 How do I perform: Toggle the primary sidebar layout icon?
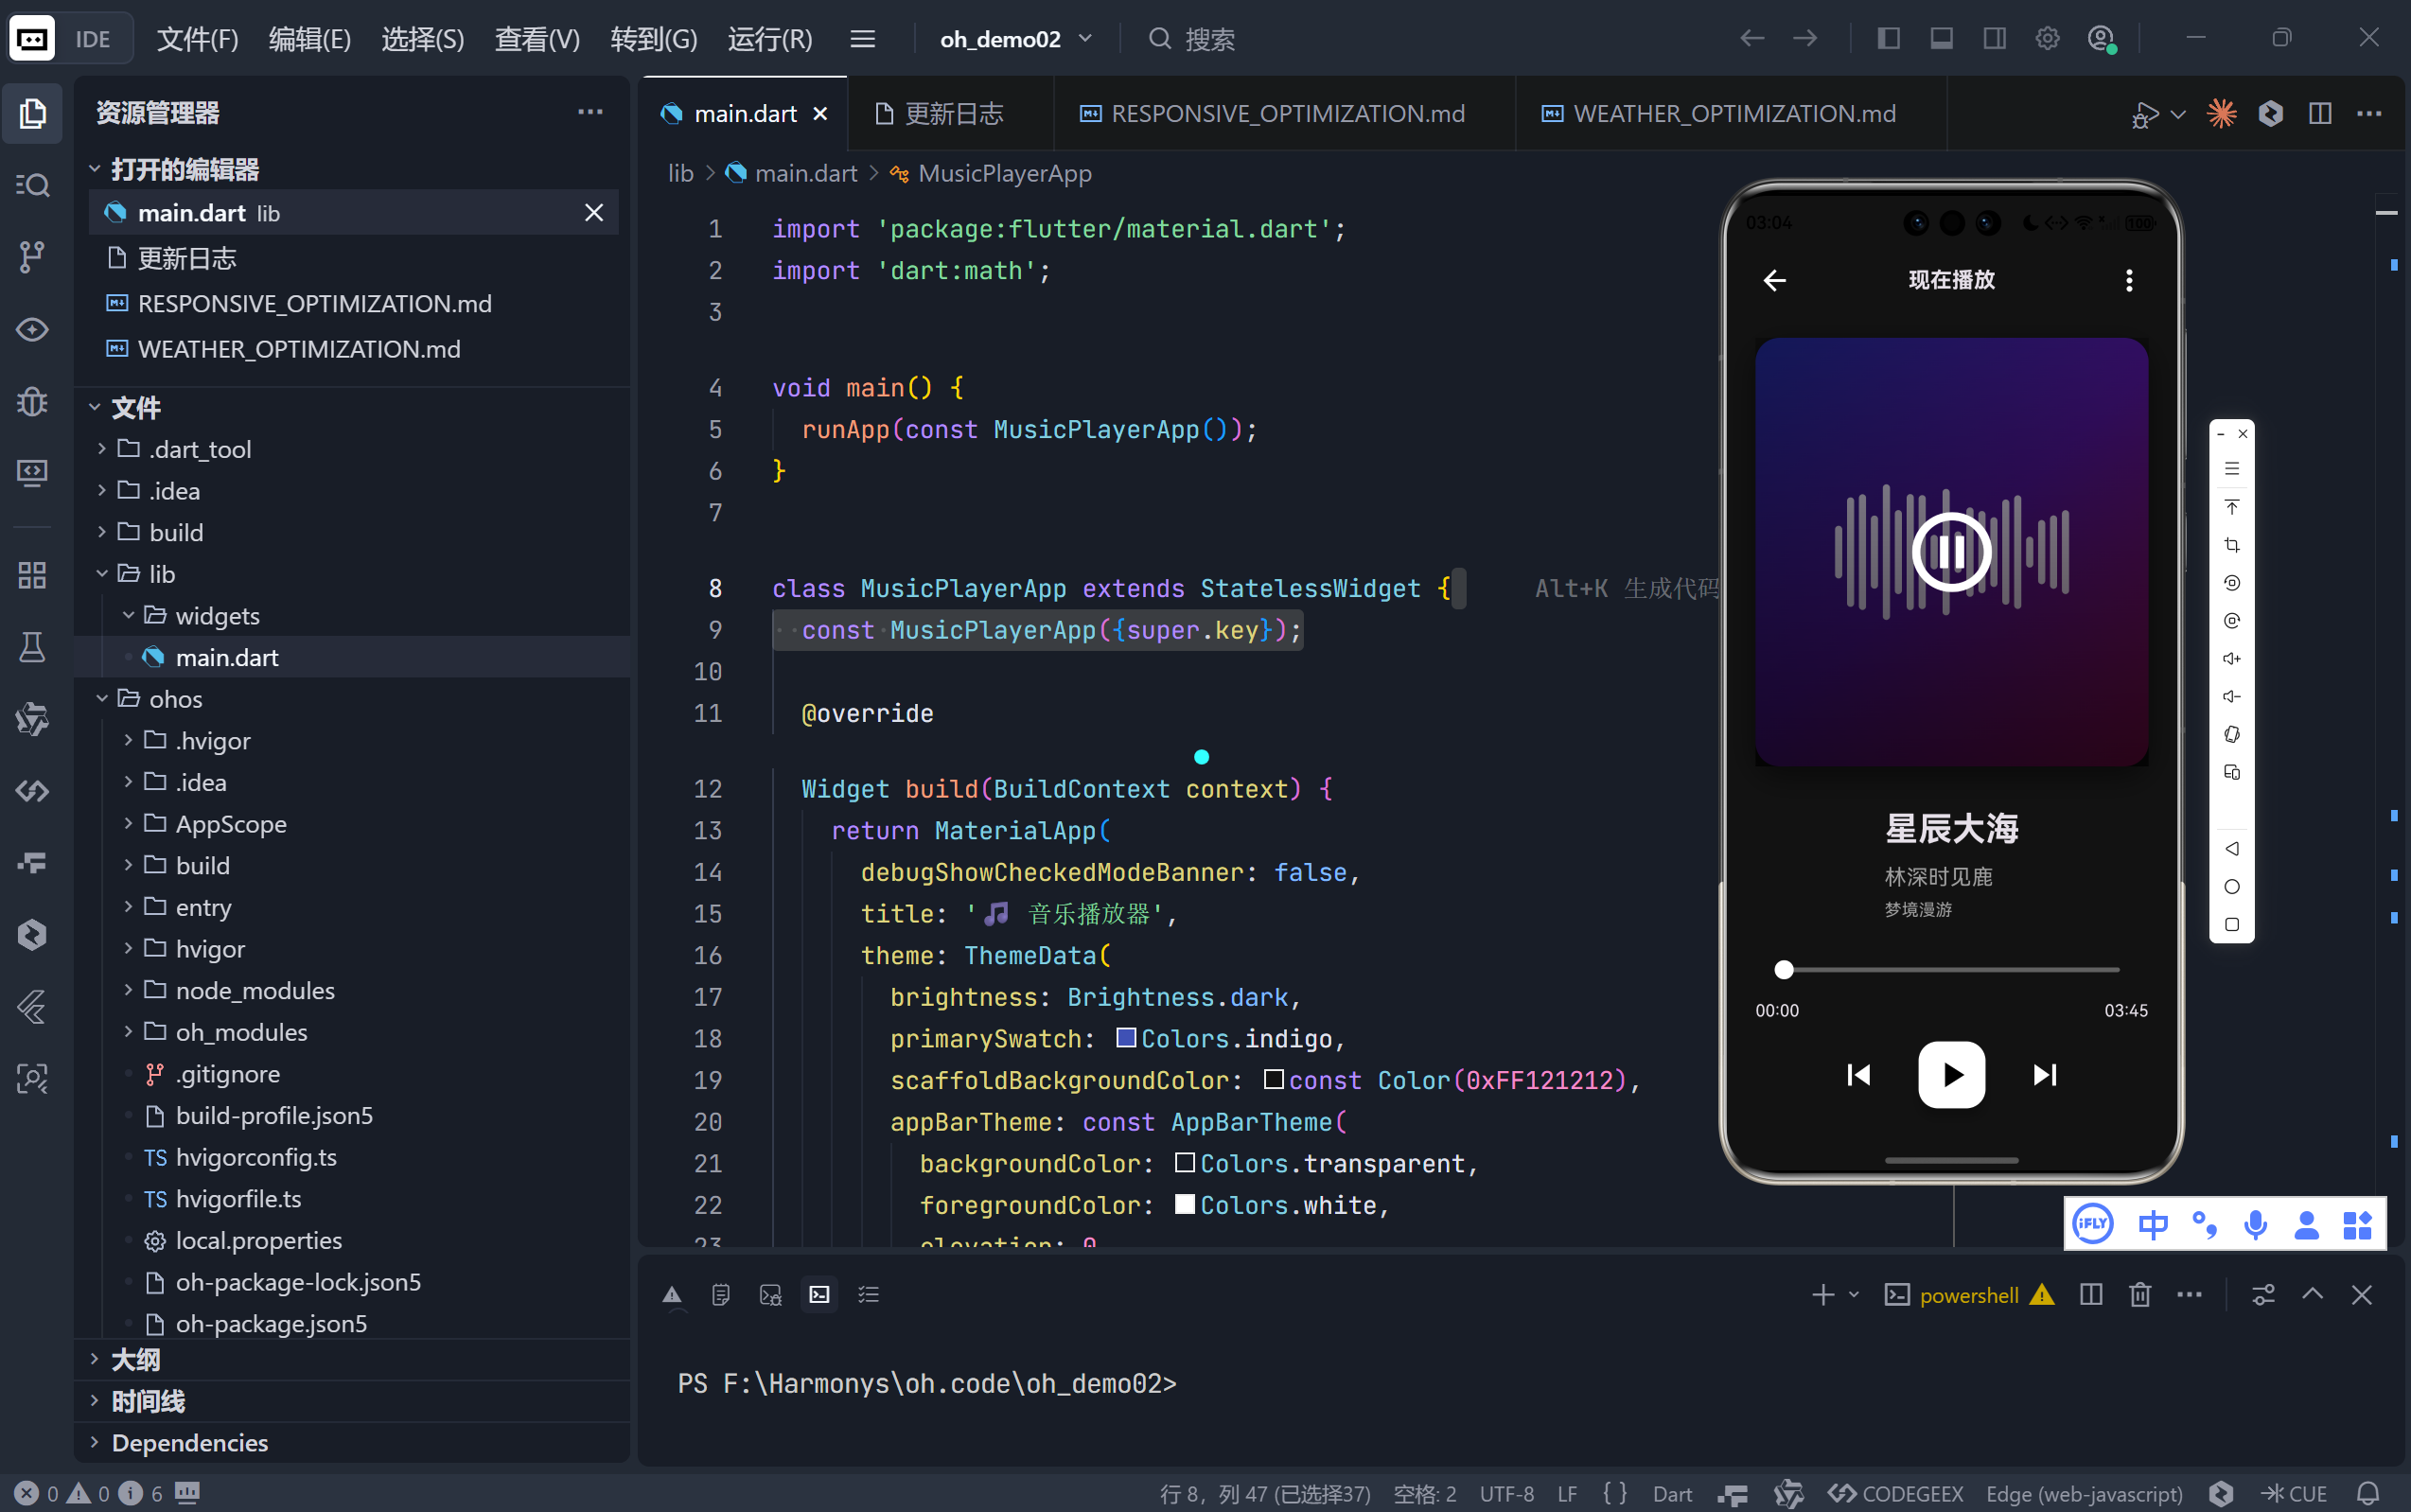click(1888, 39)
